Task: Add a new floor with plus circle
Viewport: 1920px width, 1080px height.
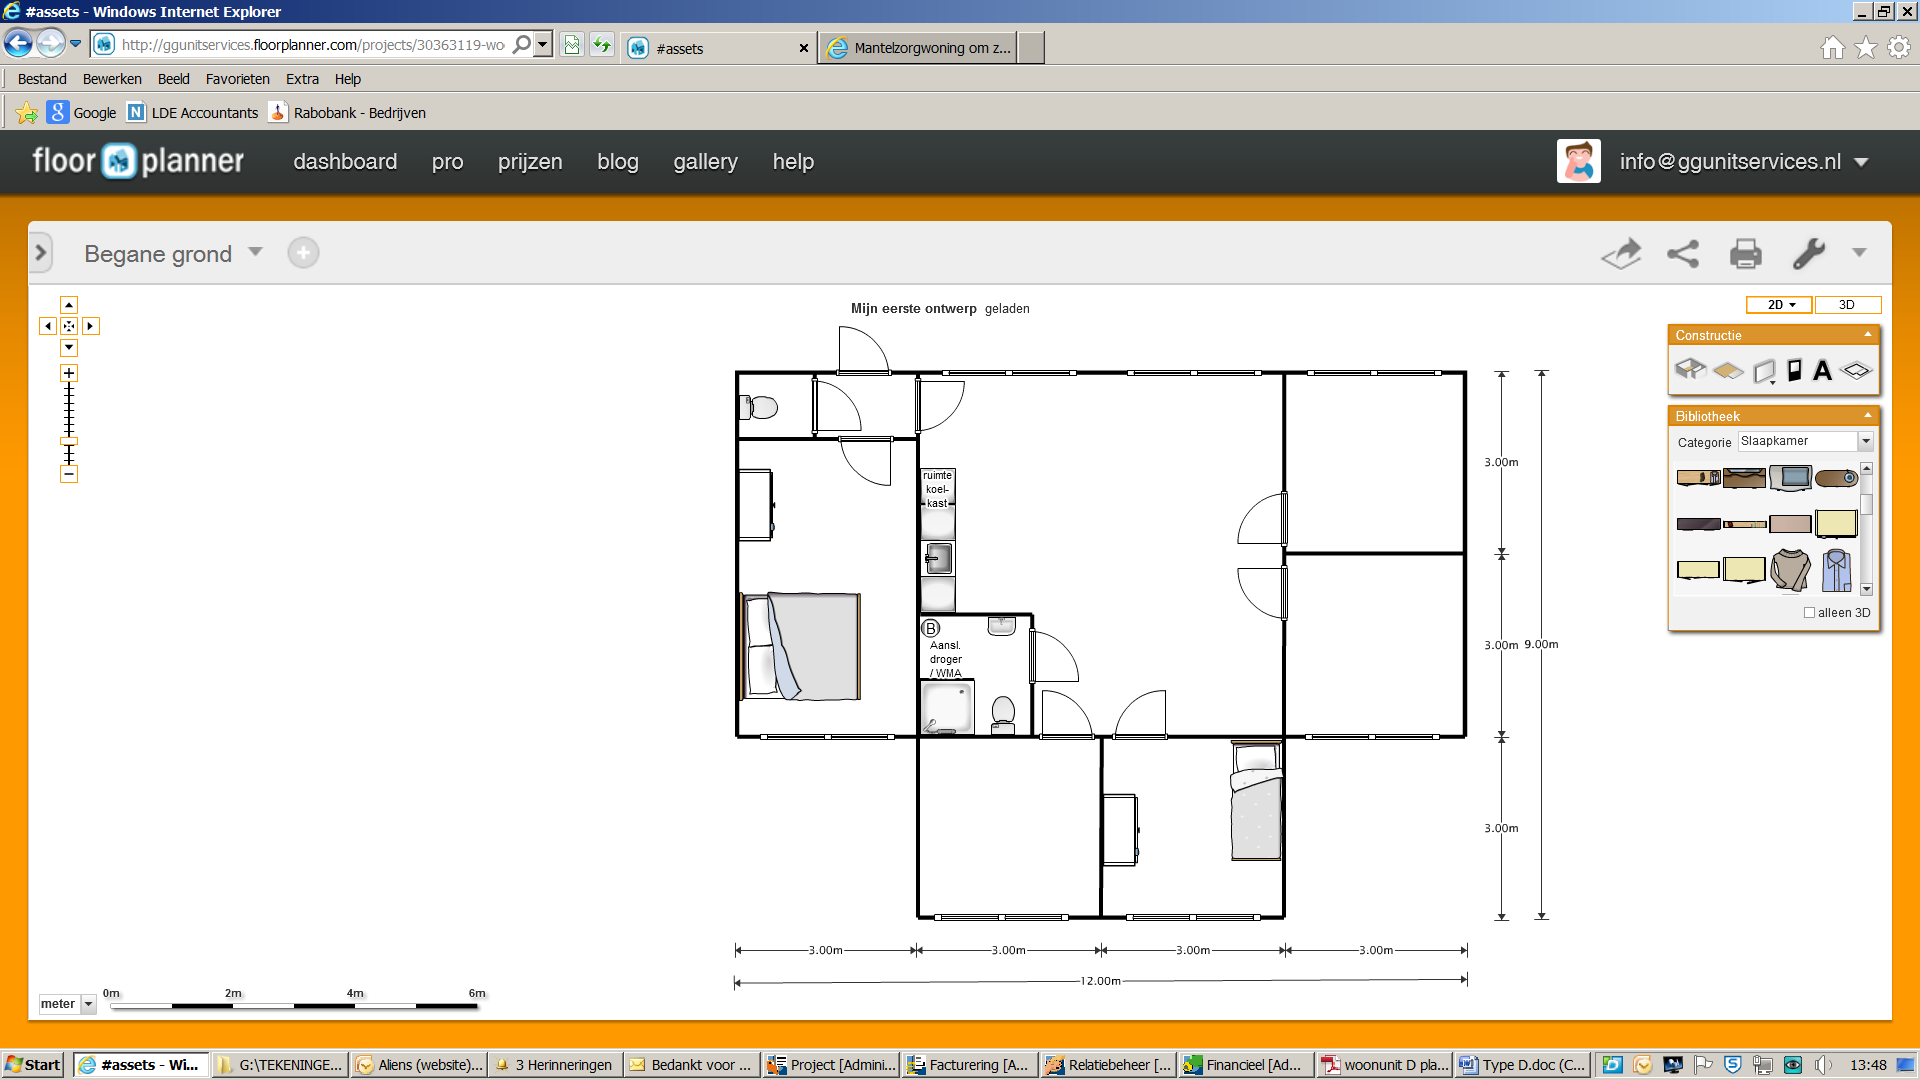Action: 303,253
